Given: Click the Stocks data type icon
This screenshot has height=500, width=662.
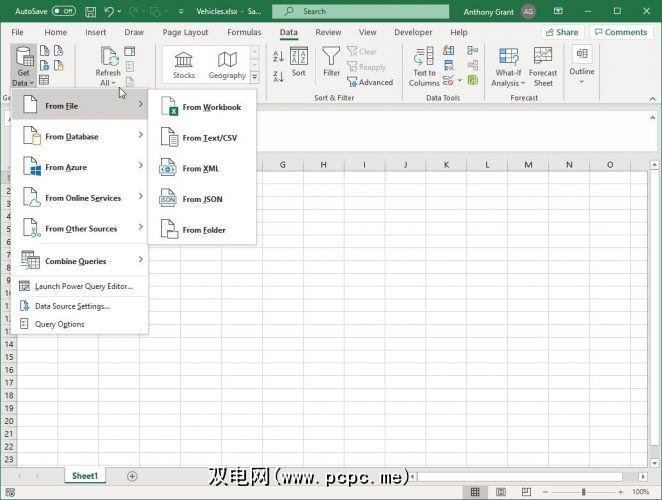Looking at the screenshot, I should click(184, 64).
